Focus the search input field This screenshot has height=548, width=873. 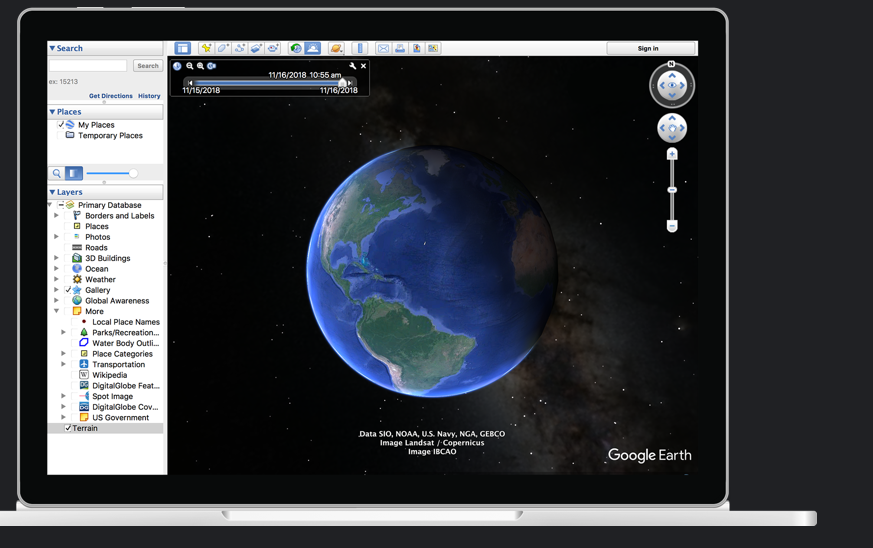coord(88,66)
